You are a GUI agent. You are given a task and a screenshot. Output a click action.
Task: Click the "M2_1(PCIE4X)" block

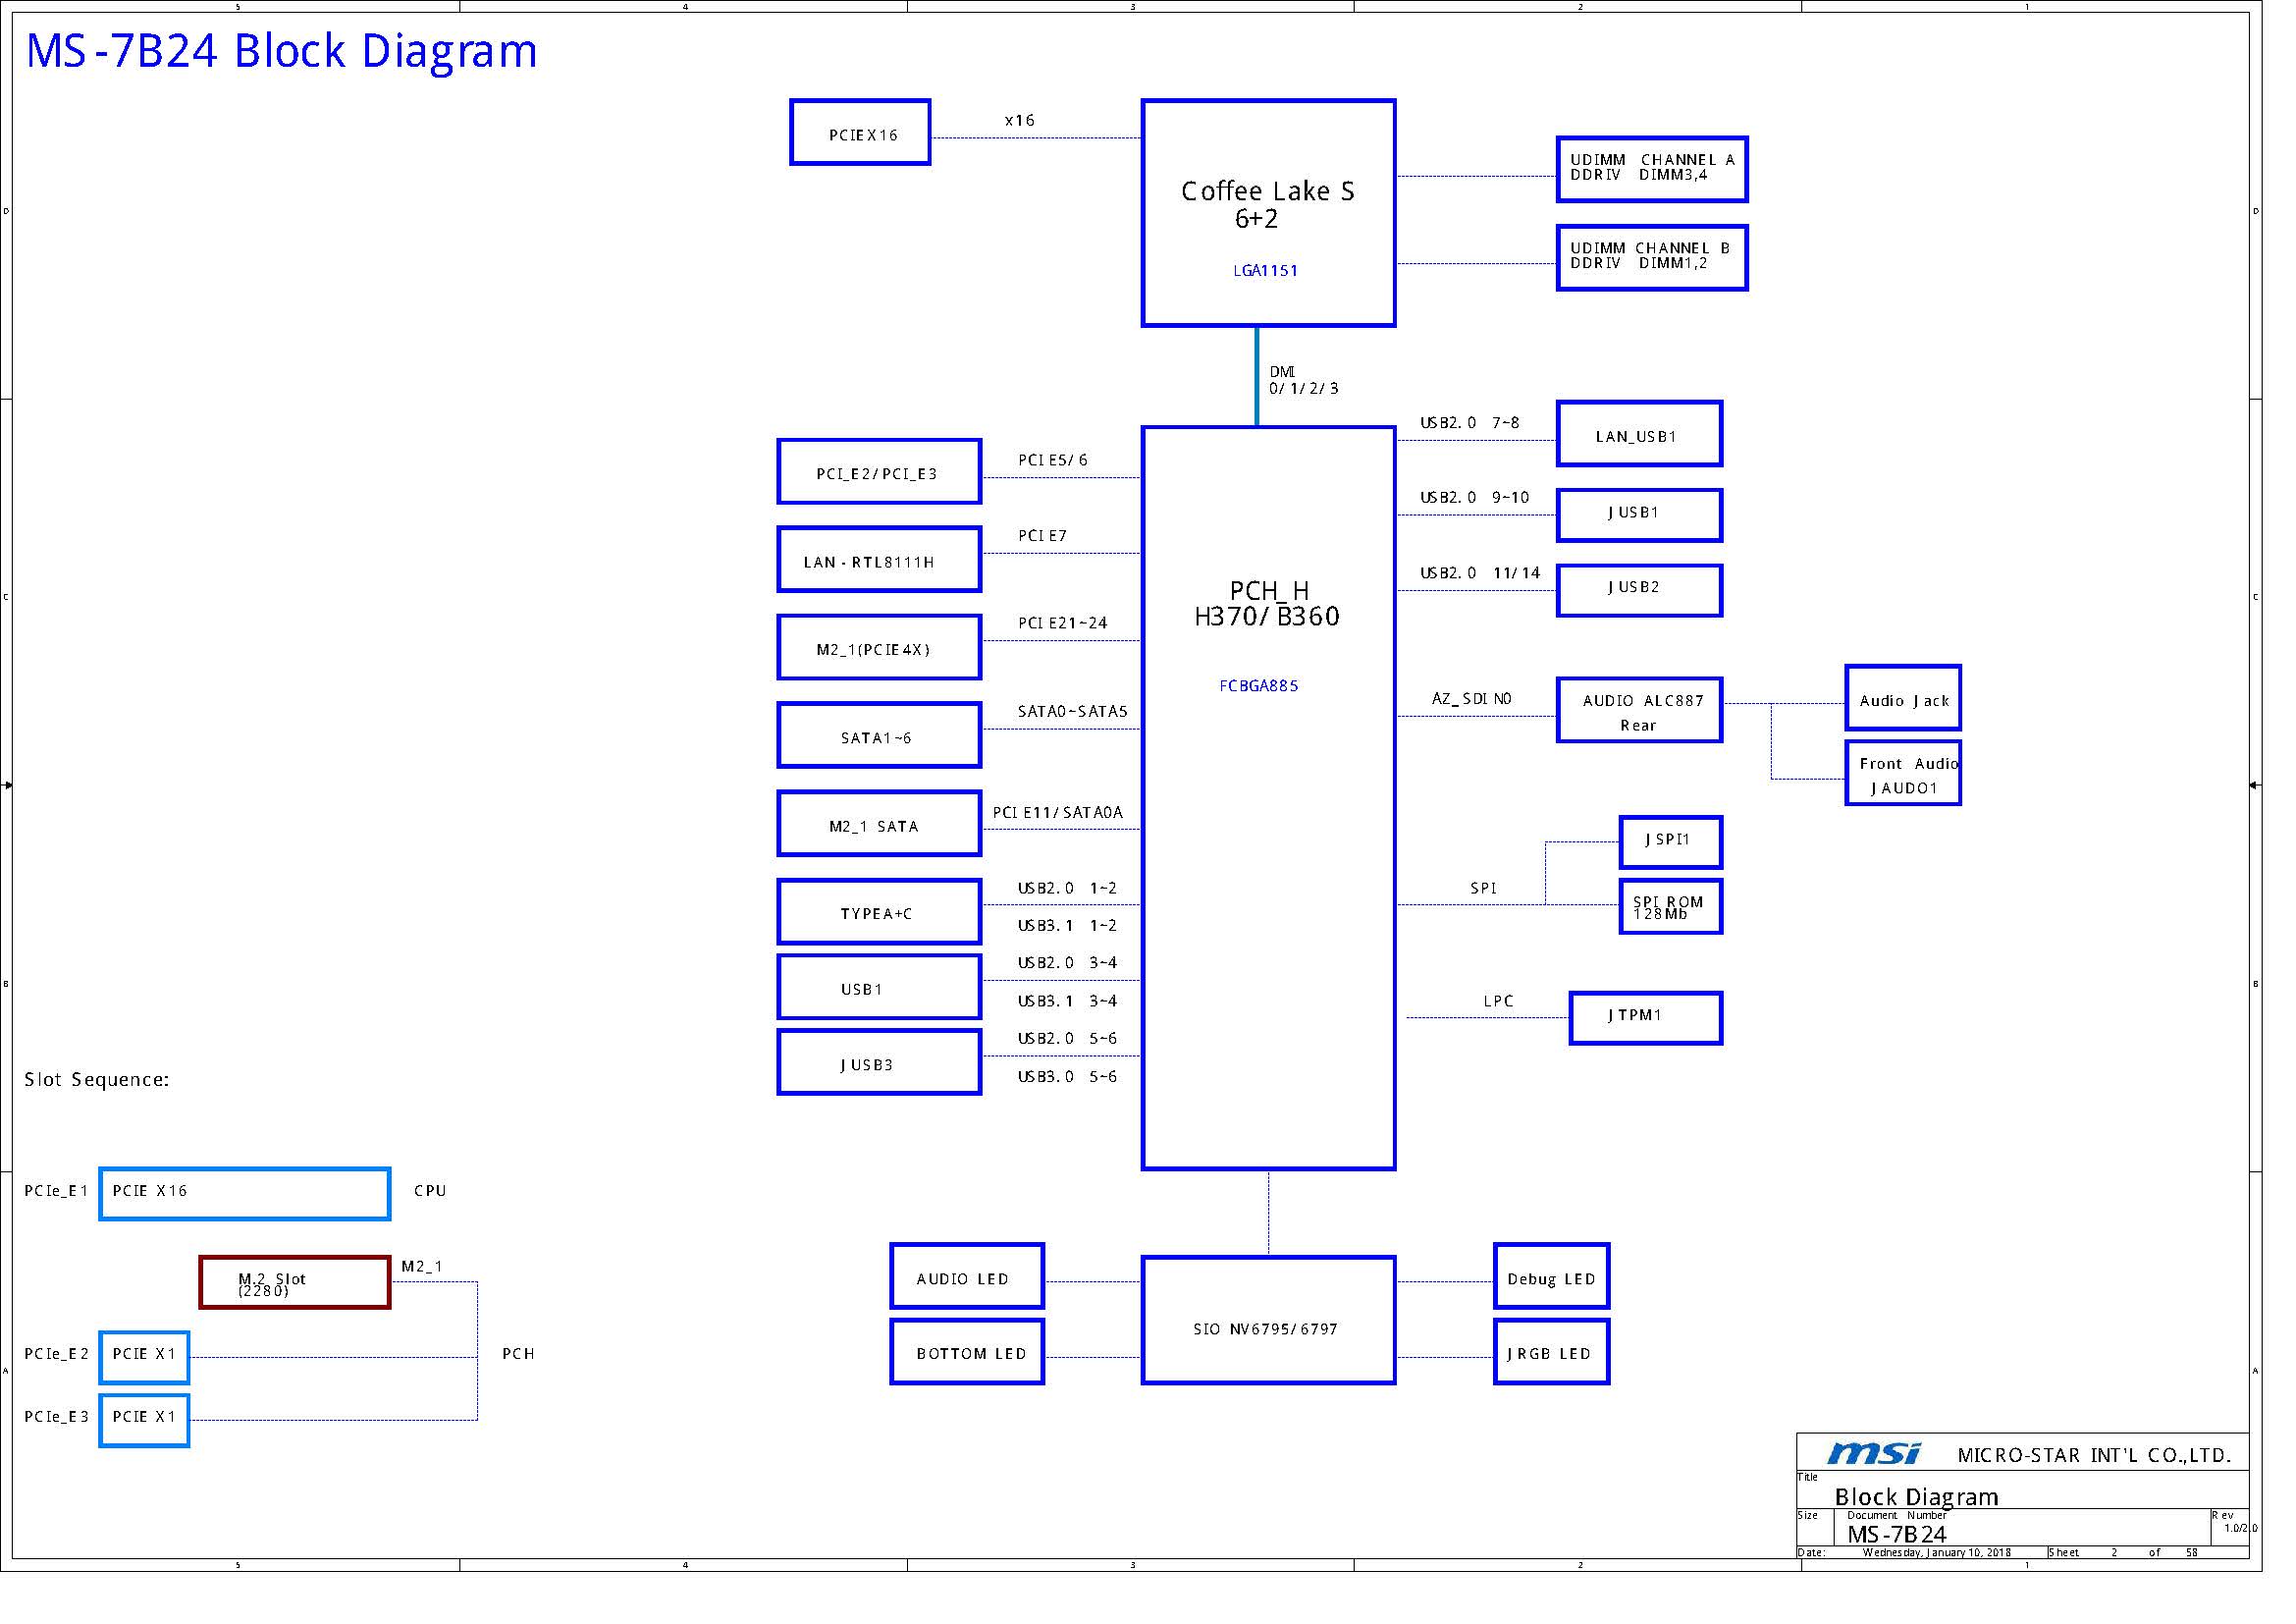[x=879, y=647]
